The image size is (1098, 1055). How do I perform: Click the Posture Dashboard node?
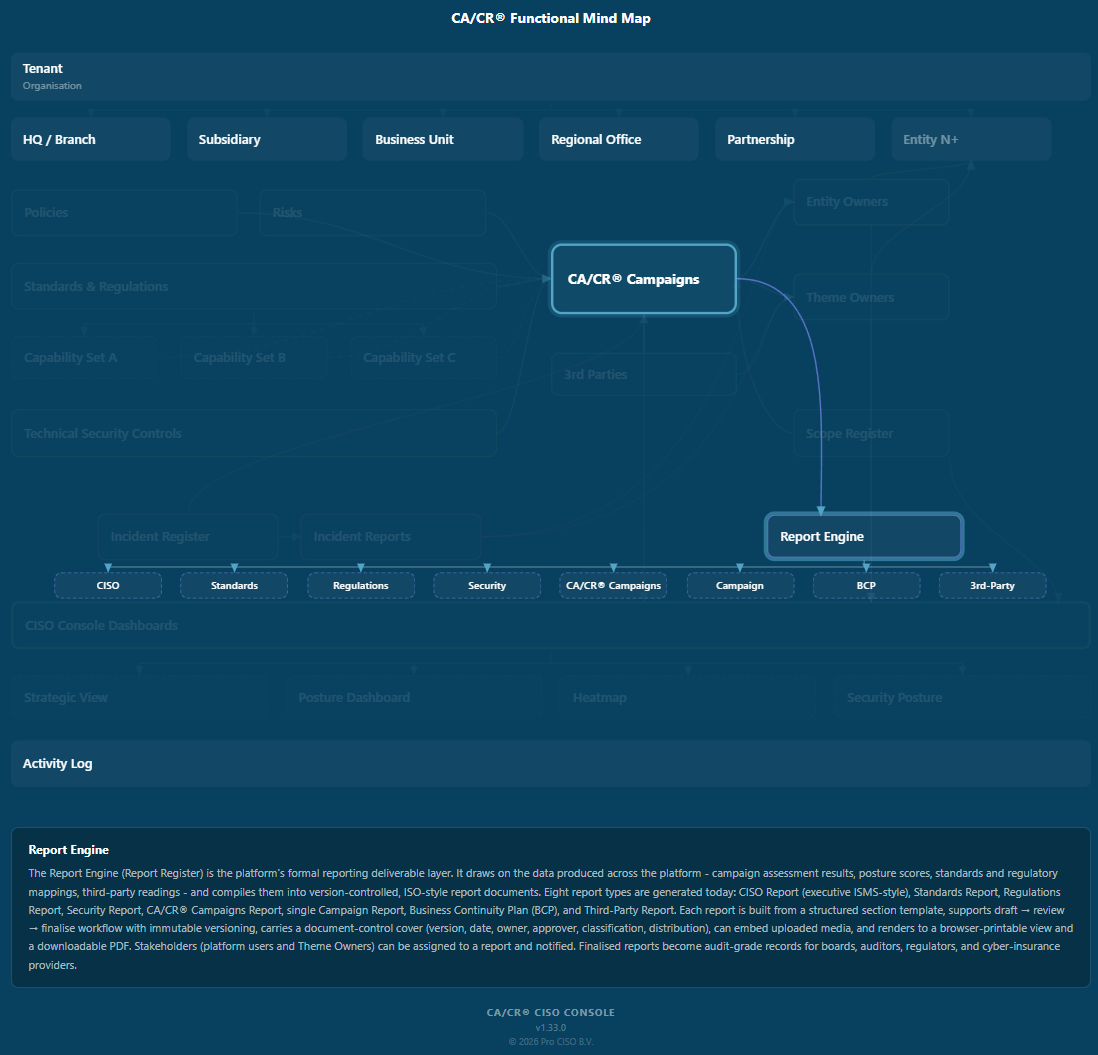pos(414,698)
